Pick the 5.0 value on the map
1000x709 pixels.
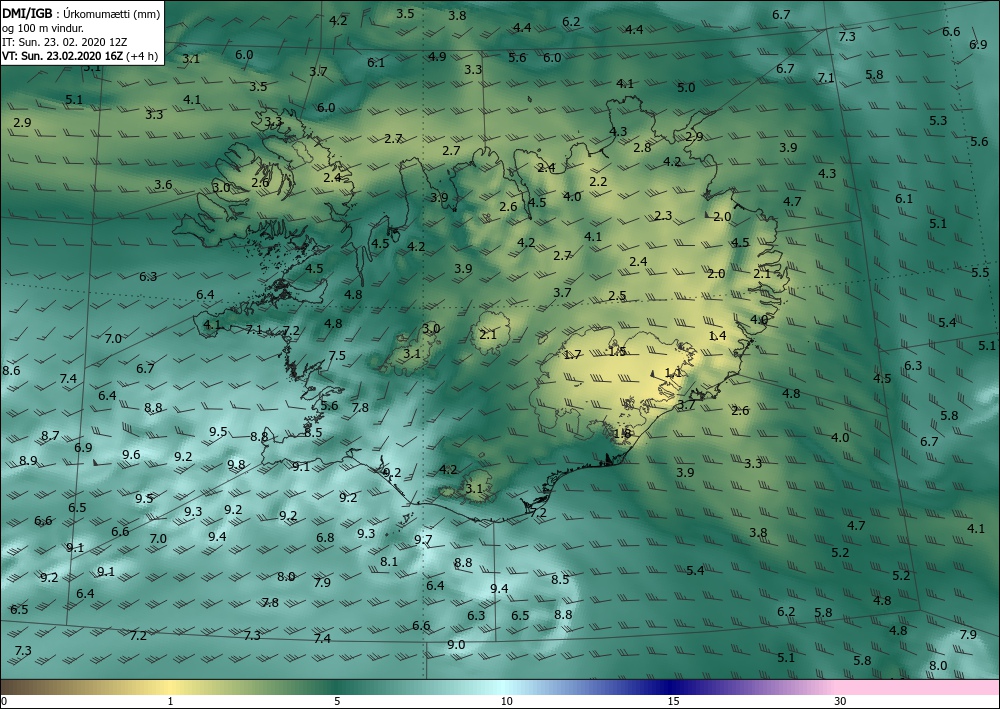point(686,87)
